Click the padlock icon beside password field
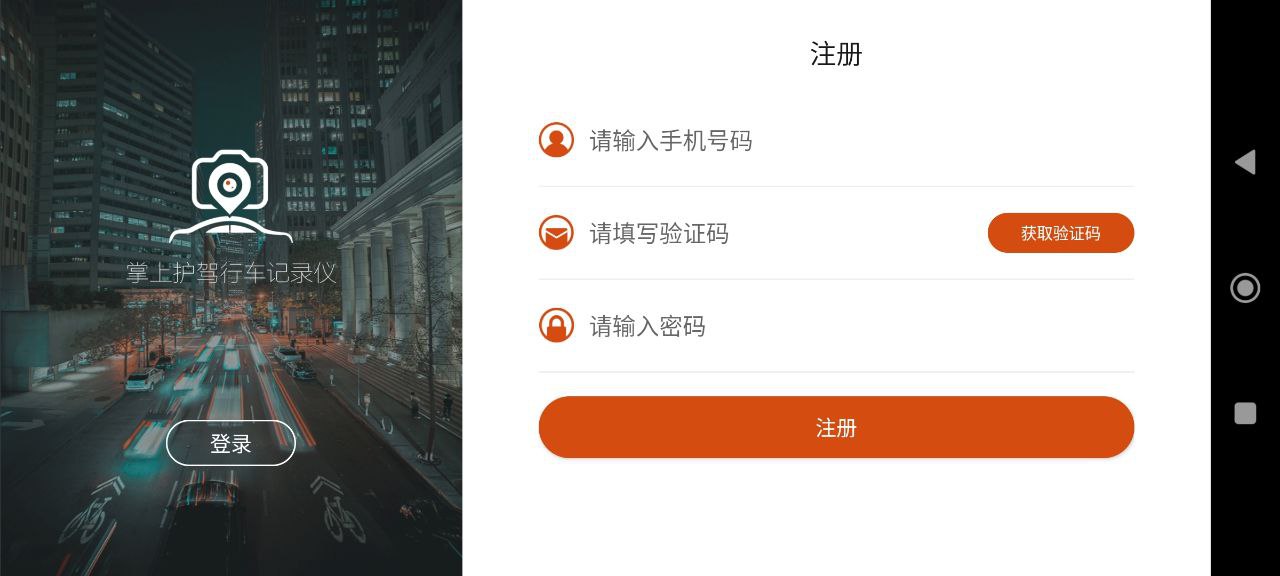The height and width of the screenshot is (576, 1280). (556, 326)
